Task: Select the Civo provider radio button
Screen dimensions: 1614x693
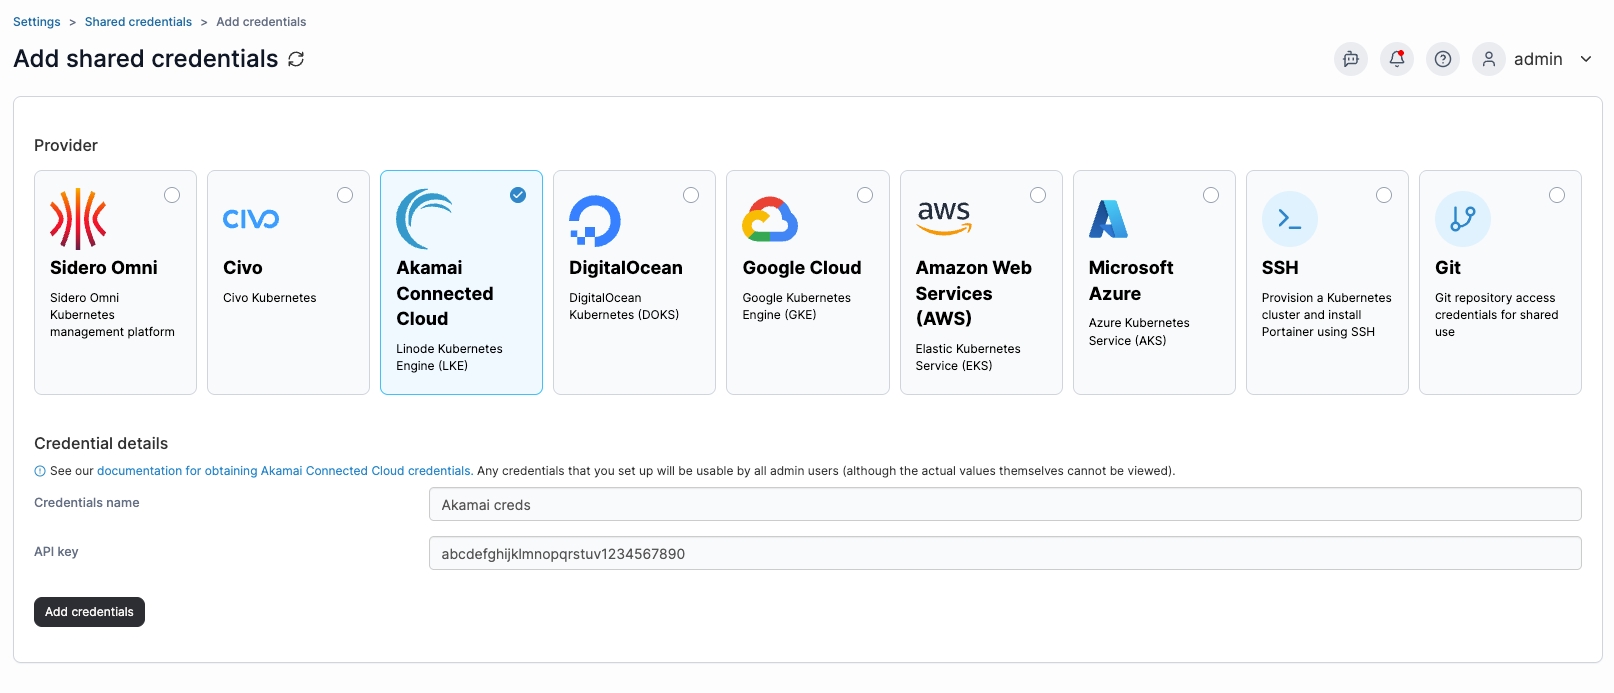Action: 345,195
